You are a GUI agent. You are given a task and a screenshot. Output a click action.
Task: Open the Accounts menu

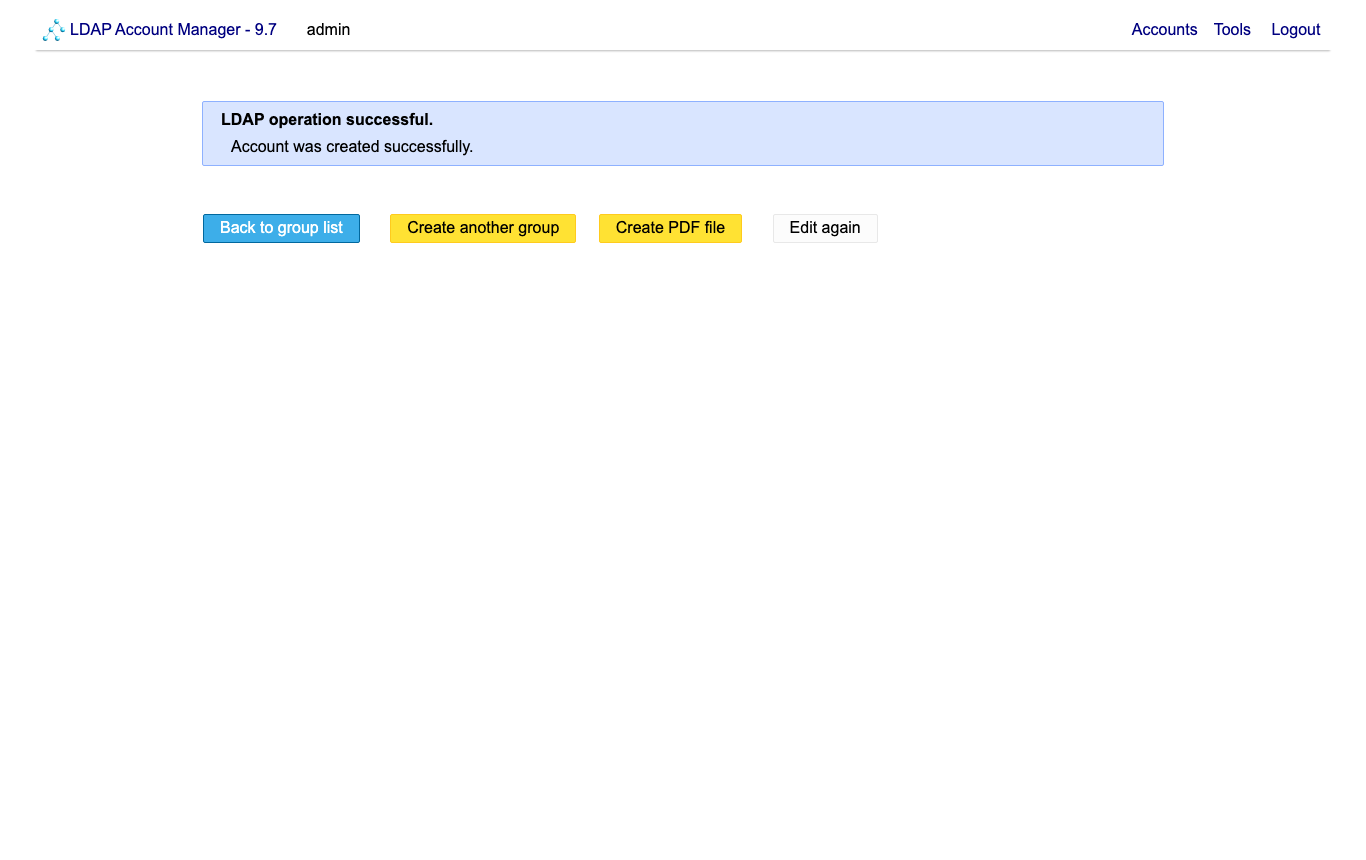(x=1164, y=30)
